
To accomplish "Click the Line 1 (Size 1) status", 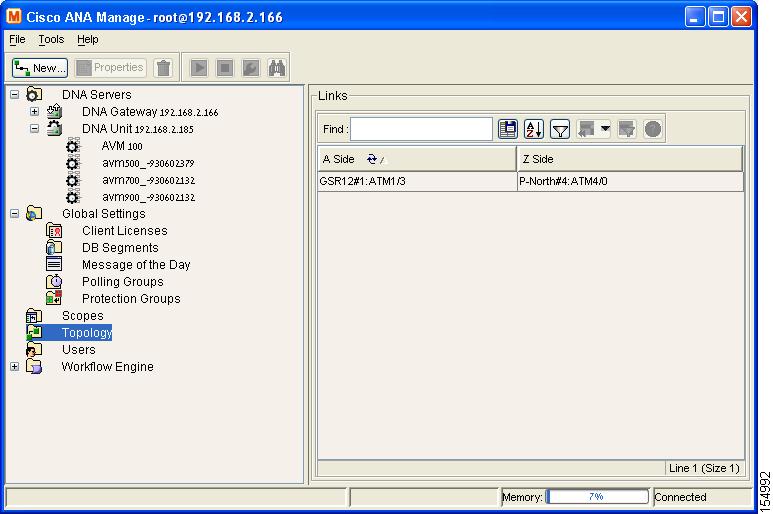I will (704, 468).
